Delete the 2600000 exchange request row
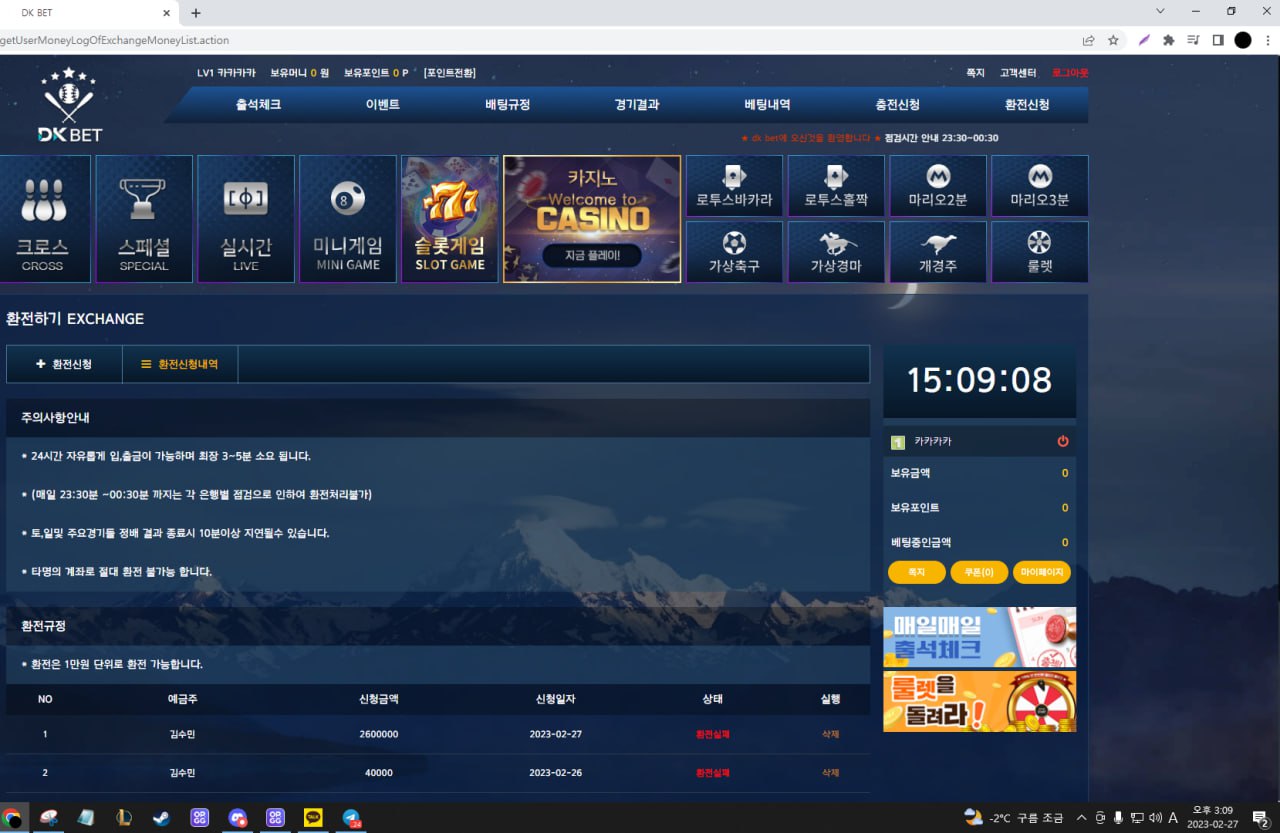This screenshot has width=1280, height=833. 830,734
